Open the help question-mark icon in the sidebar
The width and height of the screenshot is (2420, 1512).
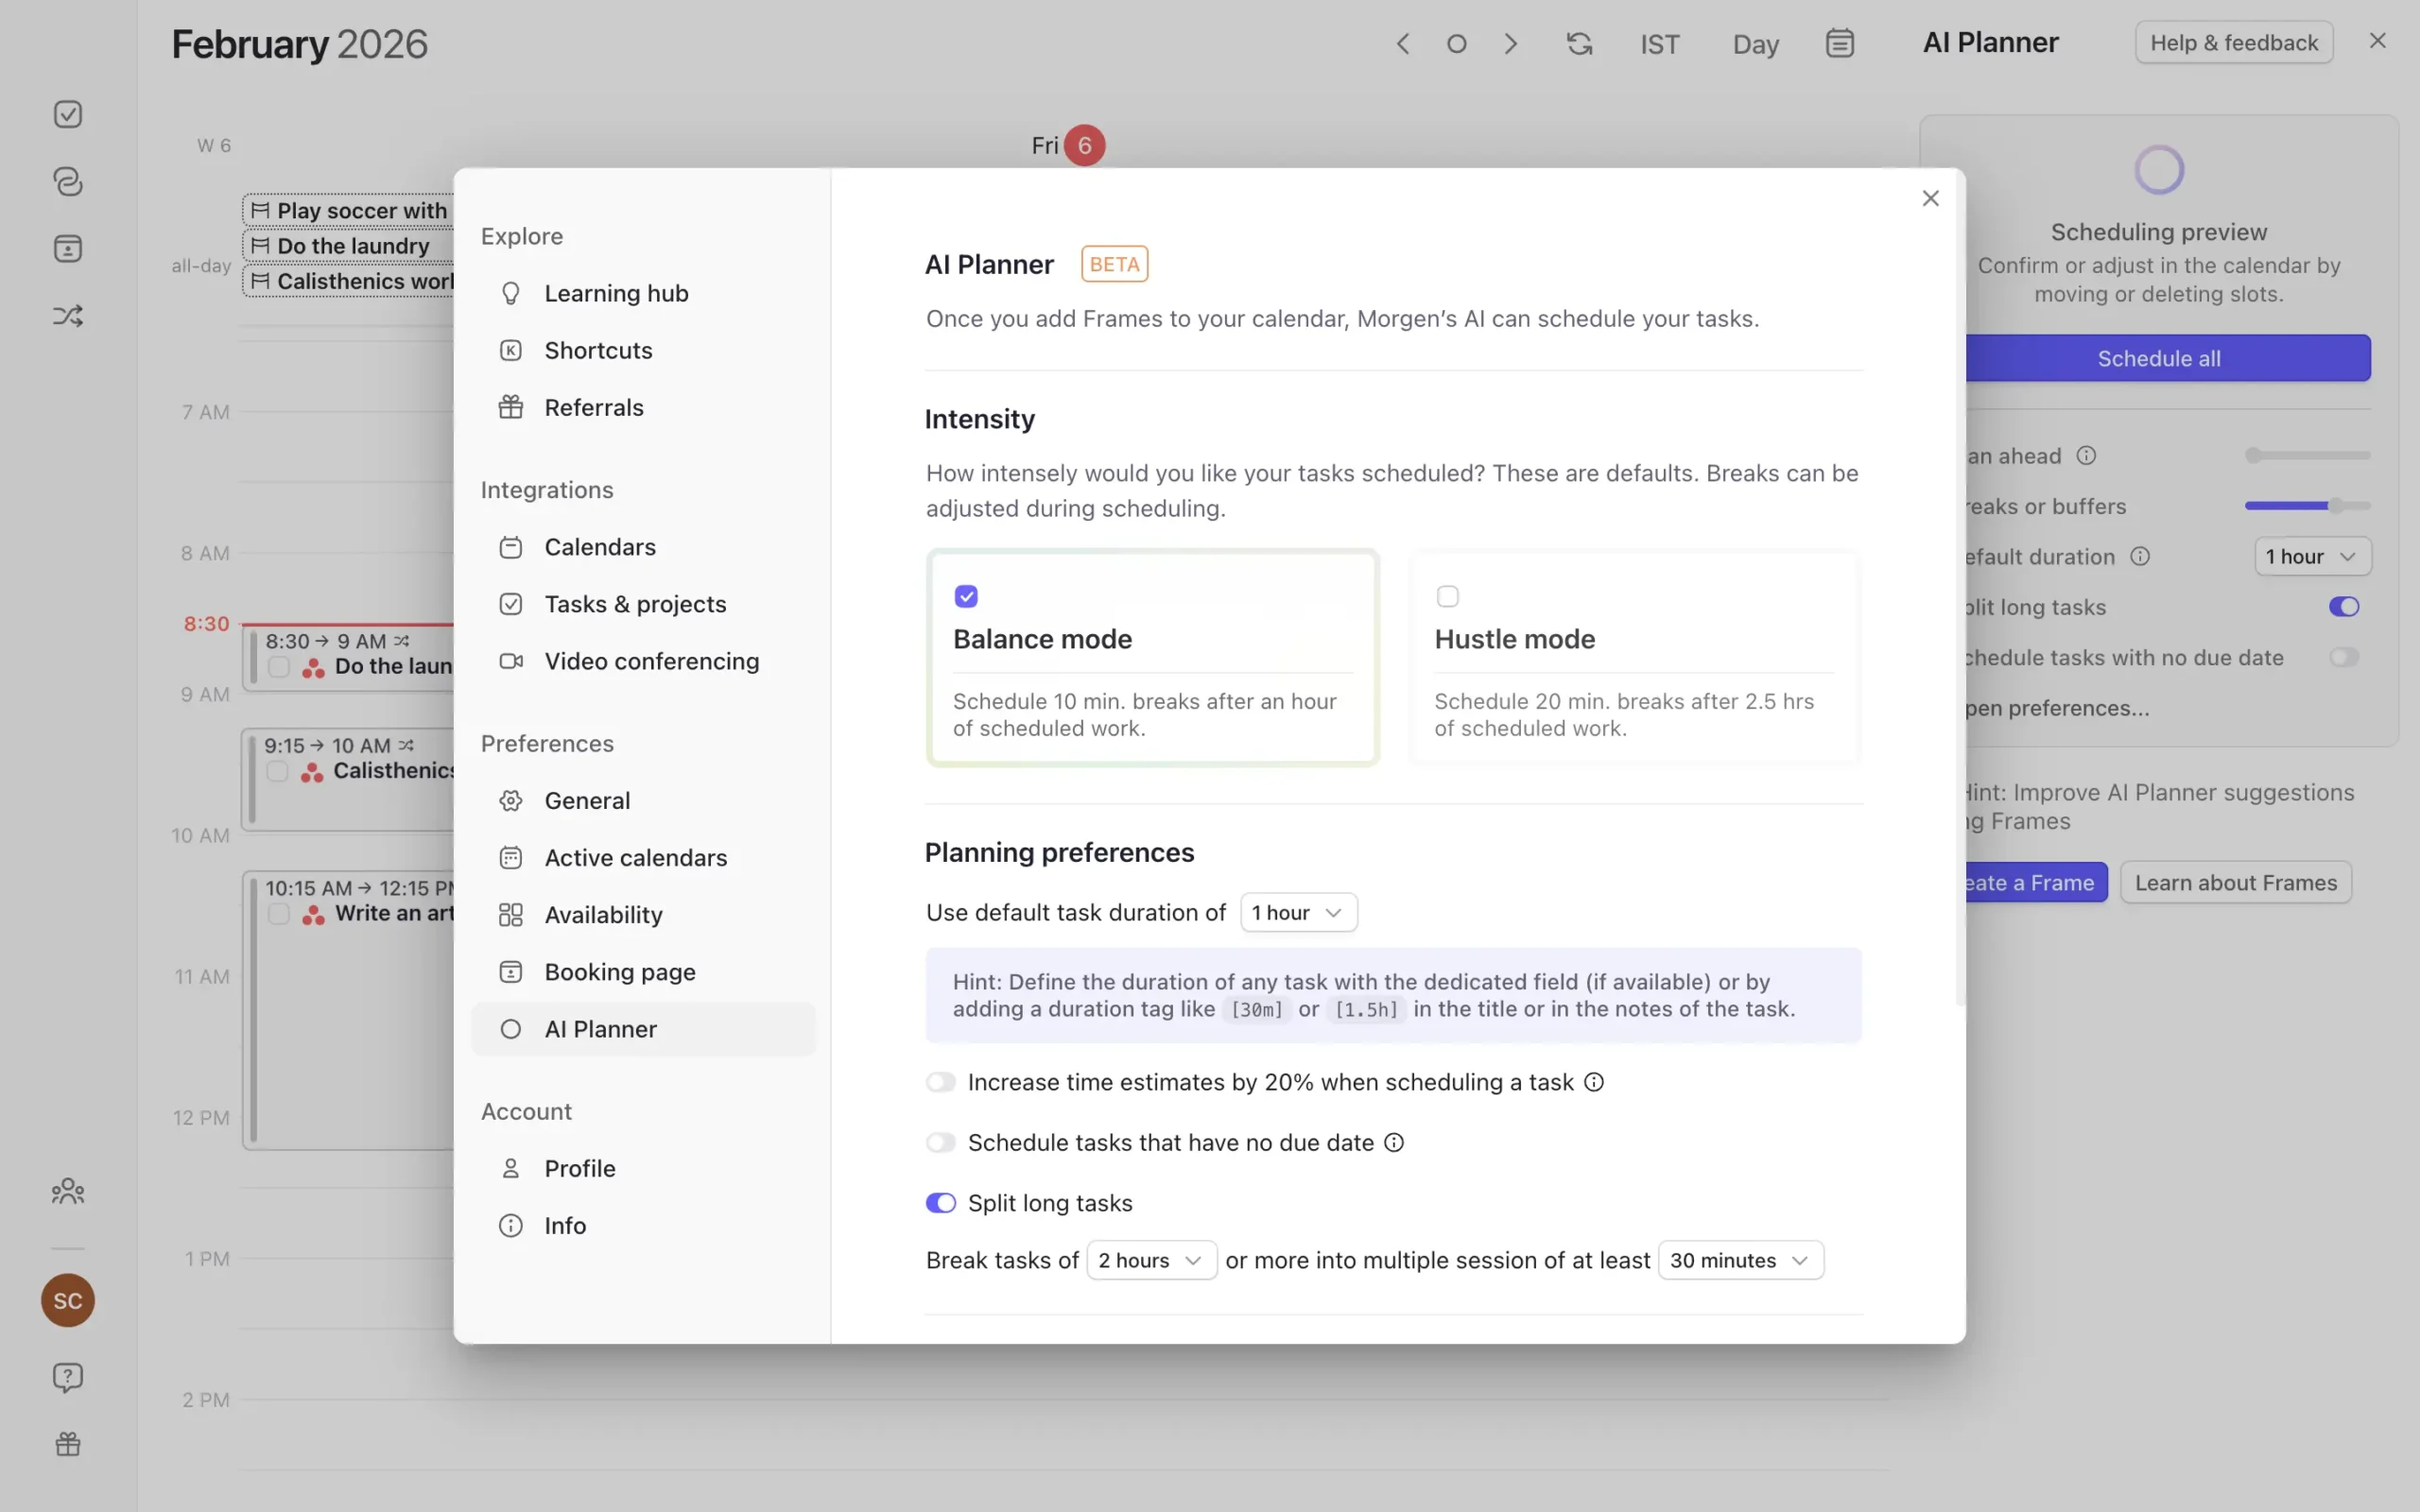[x=67, y=1377]
